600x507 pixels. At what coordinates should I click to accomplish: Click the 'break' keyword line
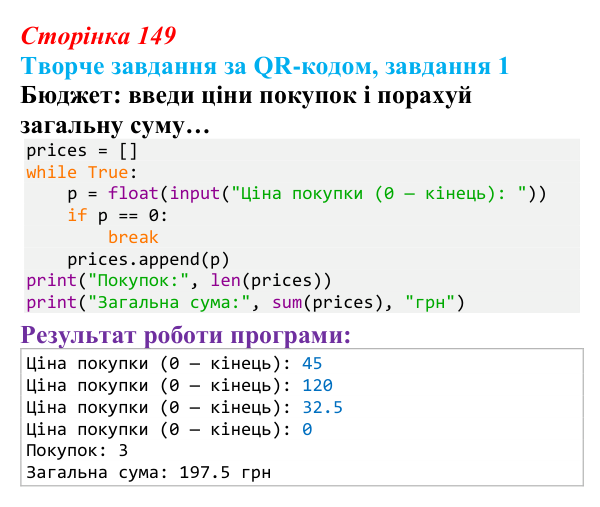(x=133, y=237)
